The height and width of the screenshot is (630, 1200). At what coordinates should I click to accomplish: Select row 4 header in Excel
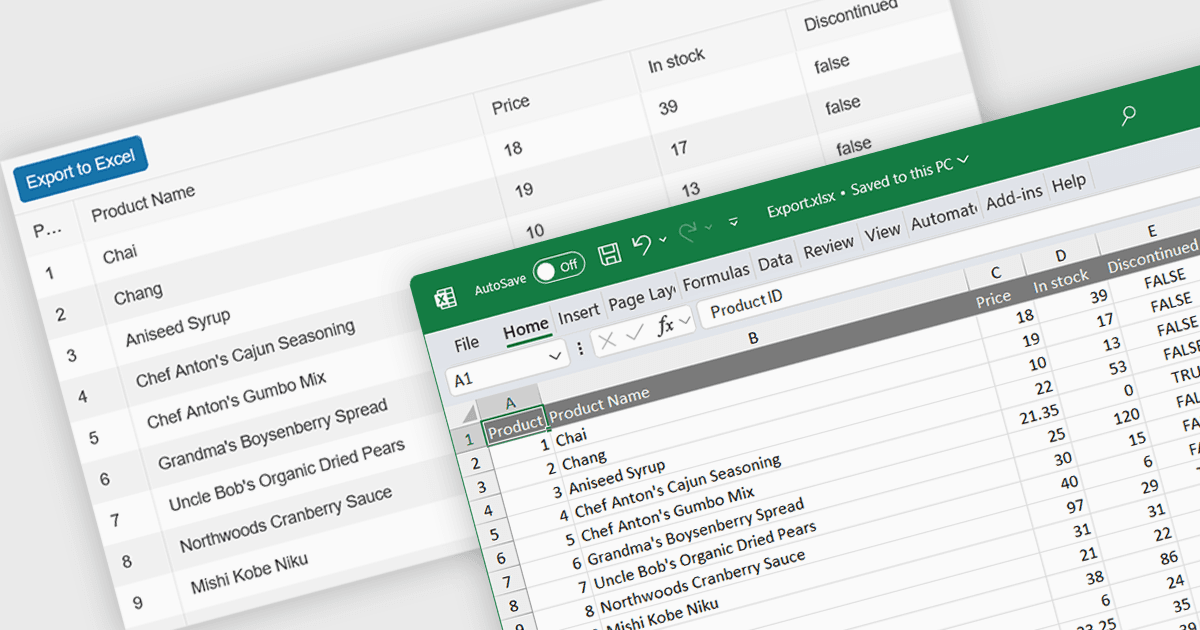coord(489,511)
